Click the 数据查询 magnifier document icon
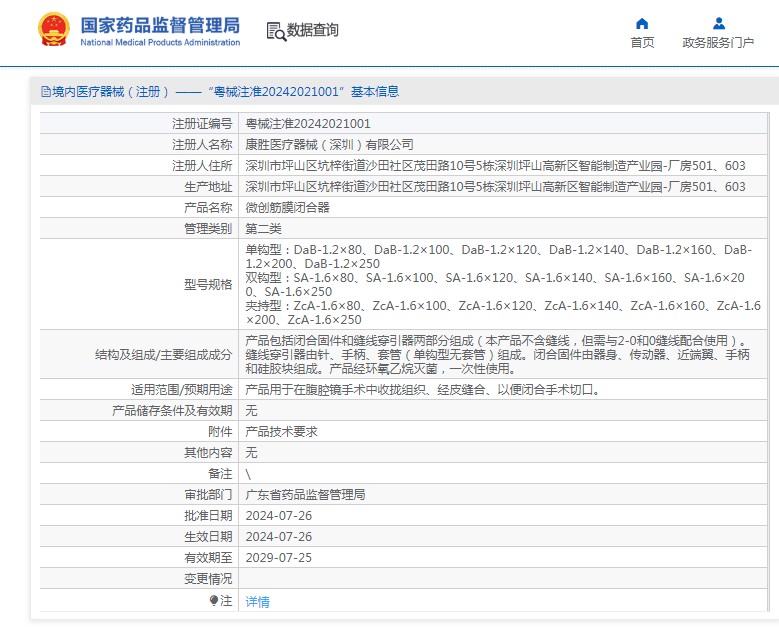 [276, 31]
